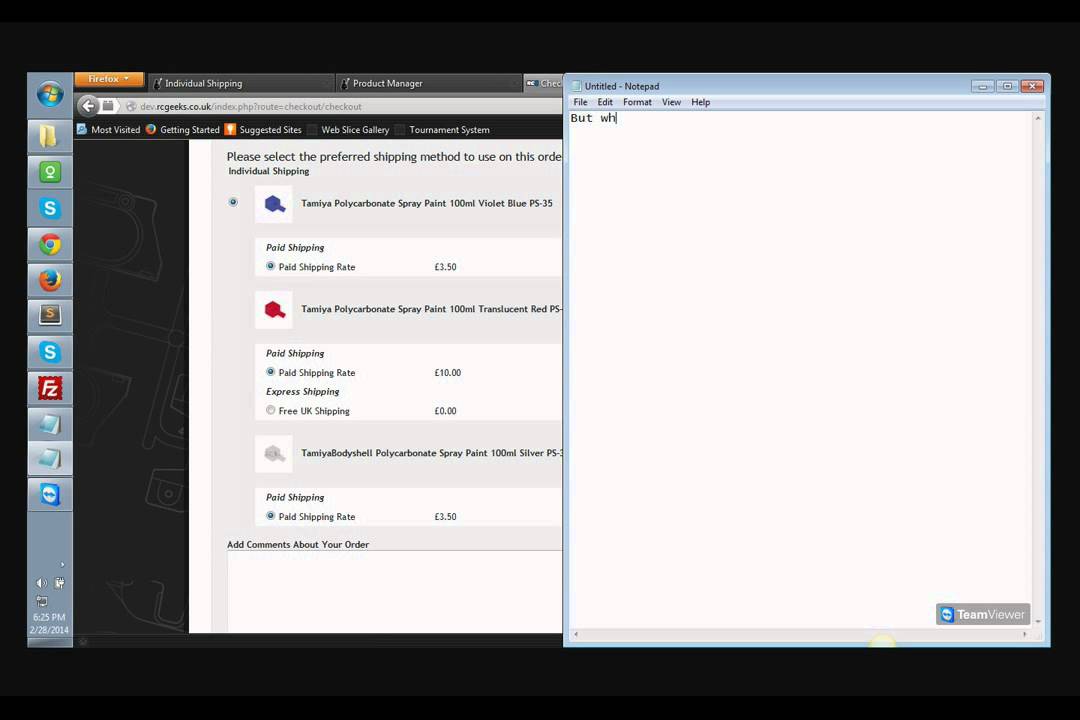Open the Windows Explorer folder taskbar icon
The image size is (1080, 720).
[x=50, y=136]
